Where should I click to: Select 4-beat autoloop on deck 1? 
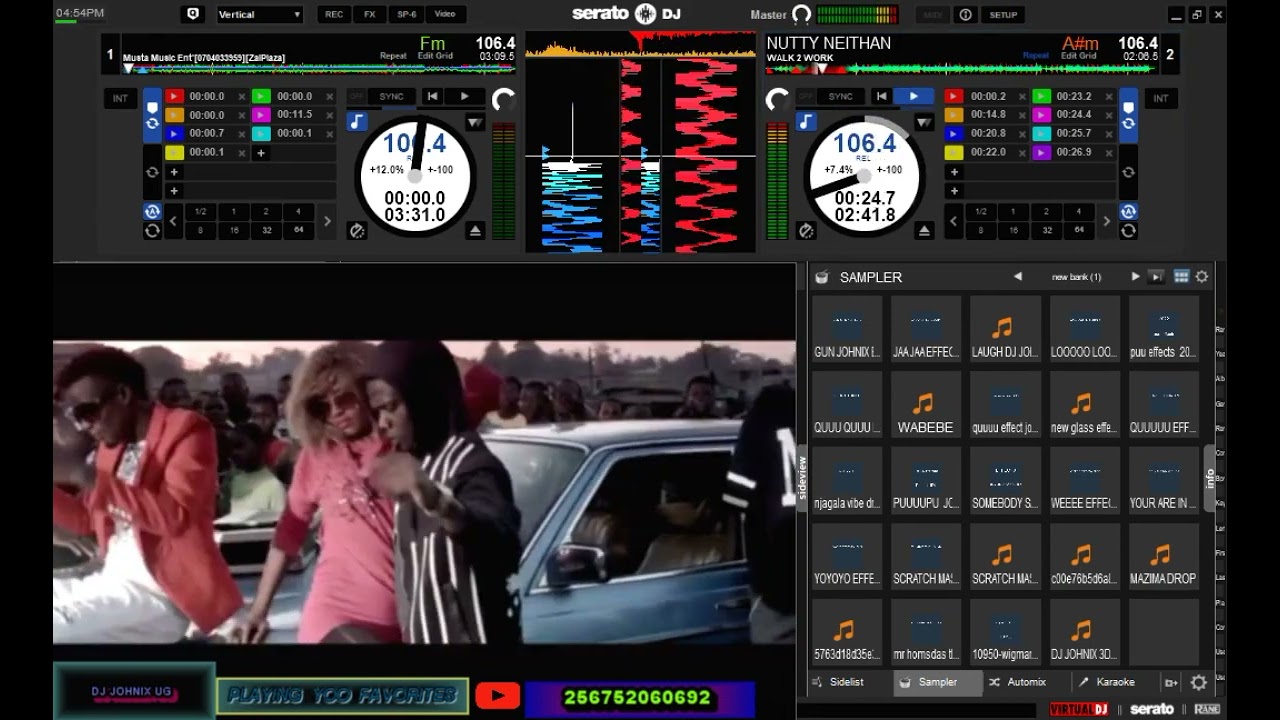(298, 212)
